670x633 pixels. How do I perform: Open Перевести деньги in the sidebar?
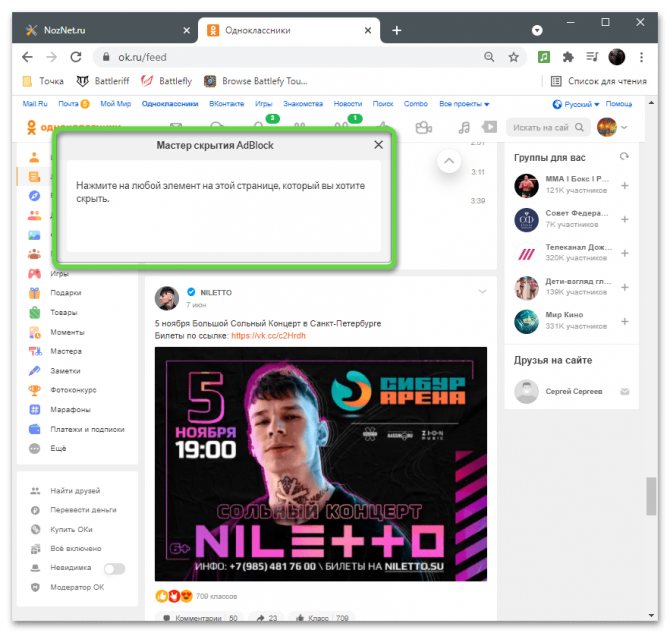(83, 510)
